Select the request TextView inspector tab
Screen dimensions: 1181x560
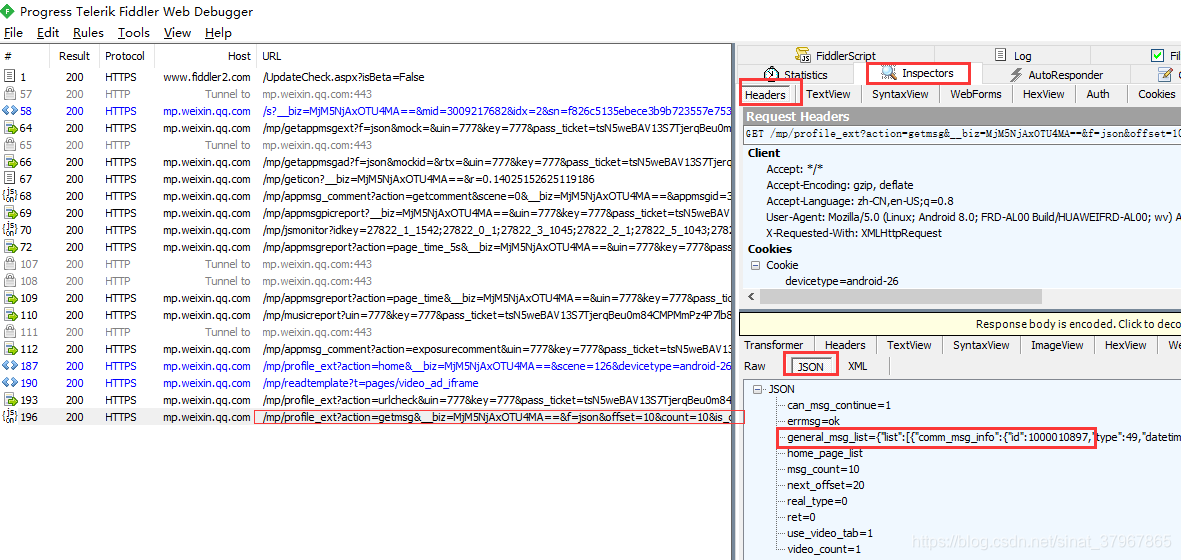pos(828,94)
